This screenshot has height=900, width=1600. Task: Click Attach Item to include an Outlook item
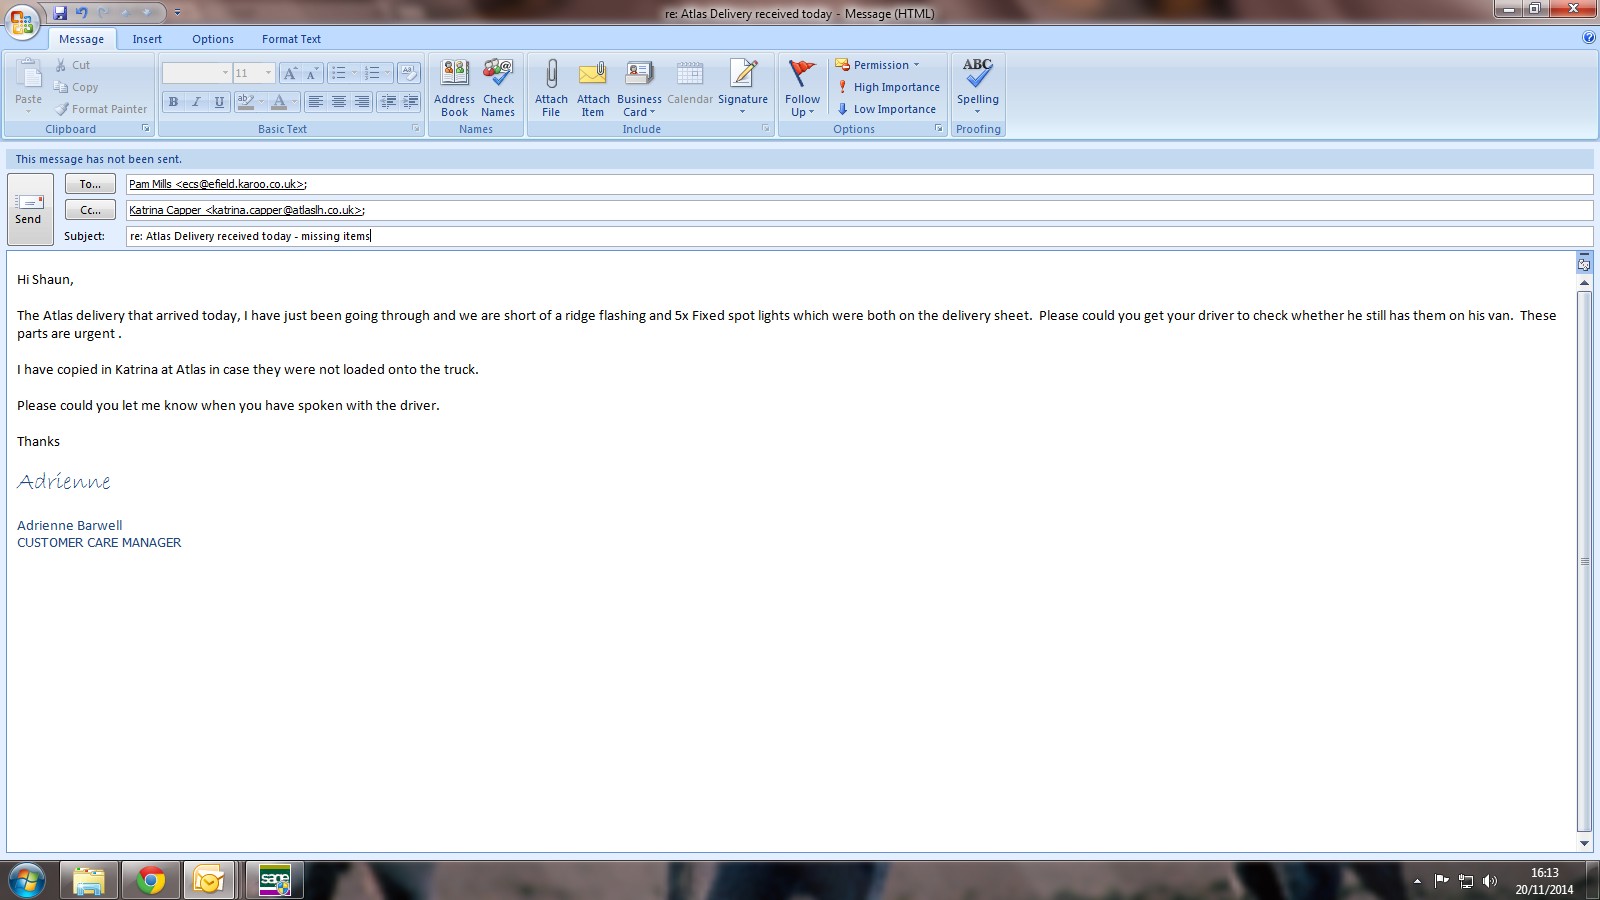(593, 88)
